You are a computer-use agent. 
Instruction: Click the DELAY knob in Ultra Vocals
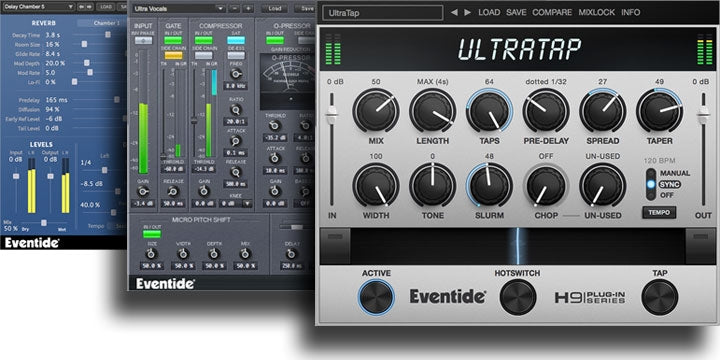pyautogui.click(x=290, y=254)
